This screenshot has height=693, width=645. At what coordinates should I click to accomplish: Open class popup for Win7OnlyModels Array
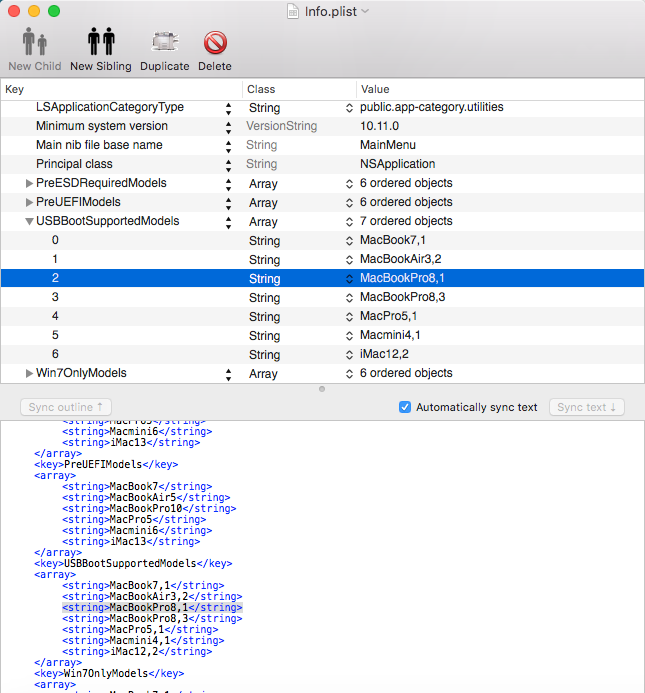click(x=349, y=374)
